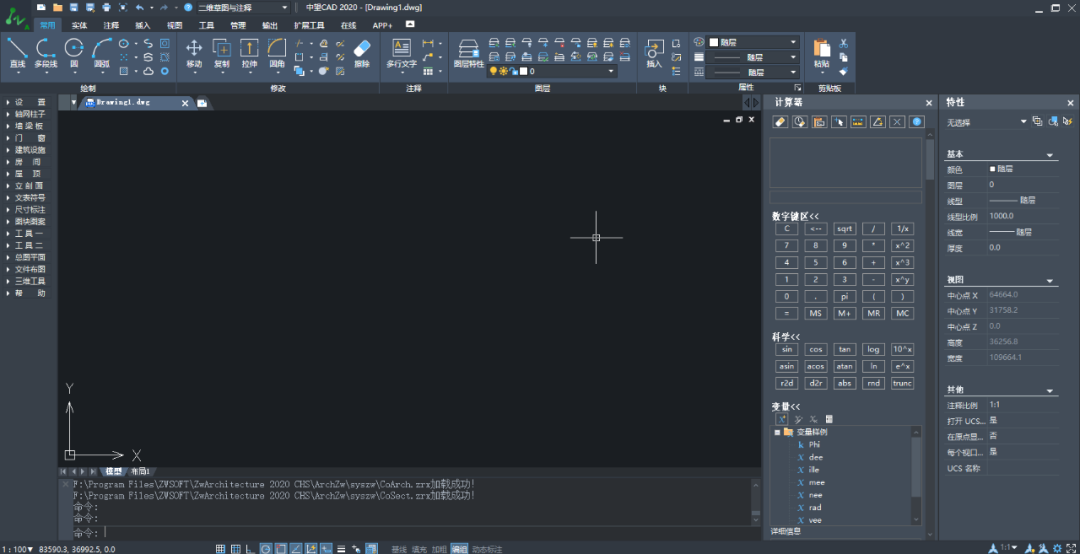Expand the 门窗 item in left sidebar

point(29,138)
